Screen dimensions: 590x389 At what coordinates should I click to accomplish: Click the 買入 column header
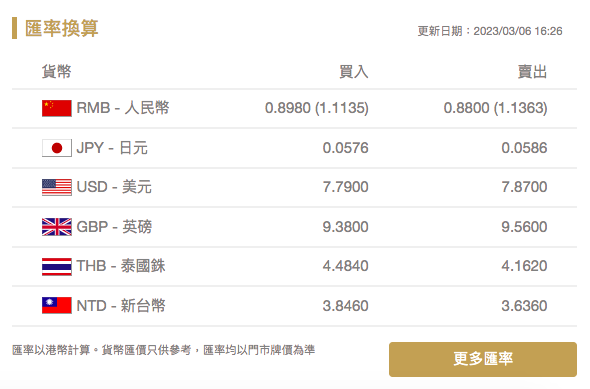[353, 71]
